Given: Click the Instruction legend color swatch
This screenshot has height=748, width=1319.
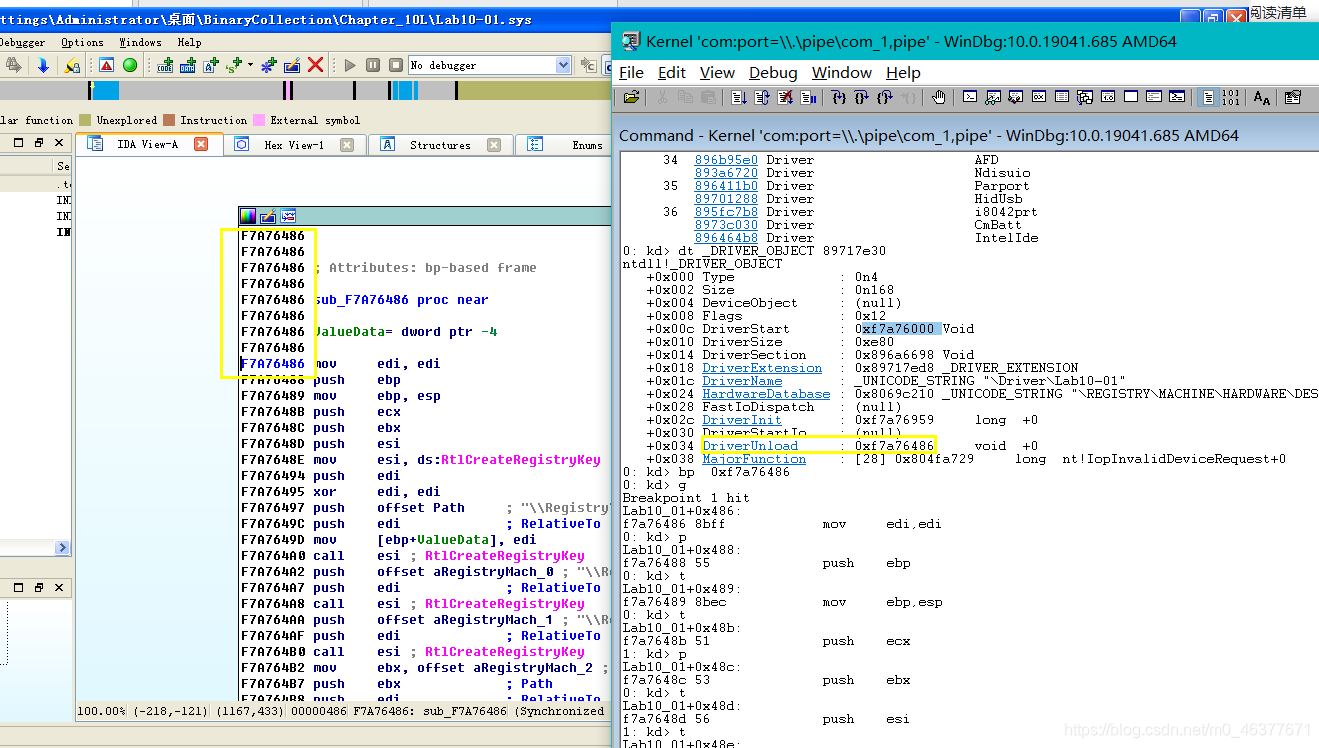Looking at the screenshot, I should pyautogui.click(x=169, y=120).
